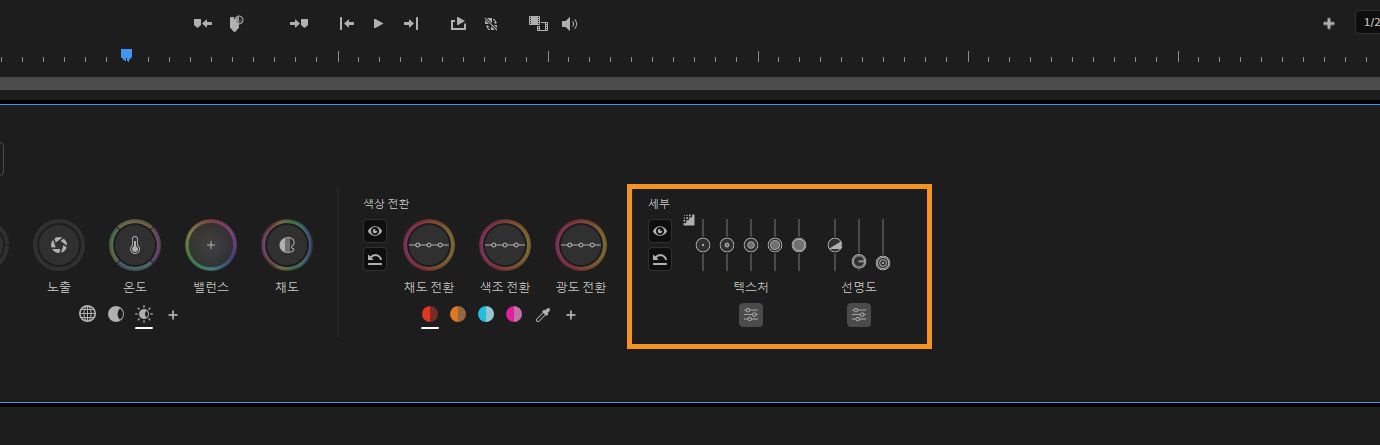The height and width of the screenshot is (445, 1380).
Task: Click the 색조 전환 curve wheel
Action: (x=505, y=245)
